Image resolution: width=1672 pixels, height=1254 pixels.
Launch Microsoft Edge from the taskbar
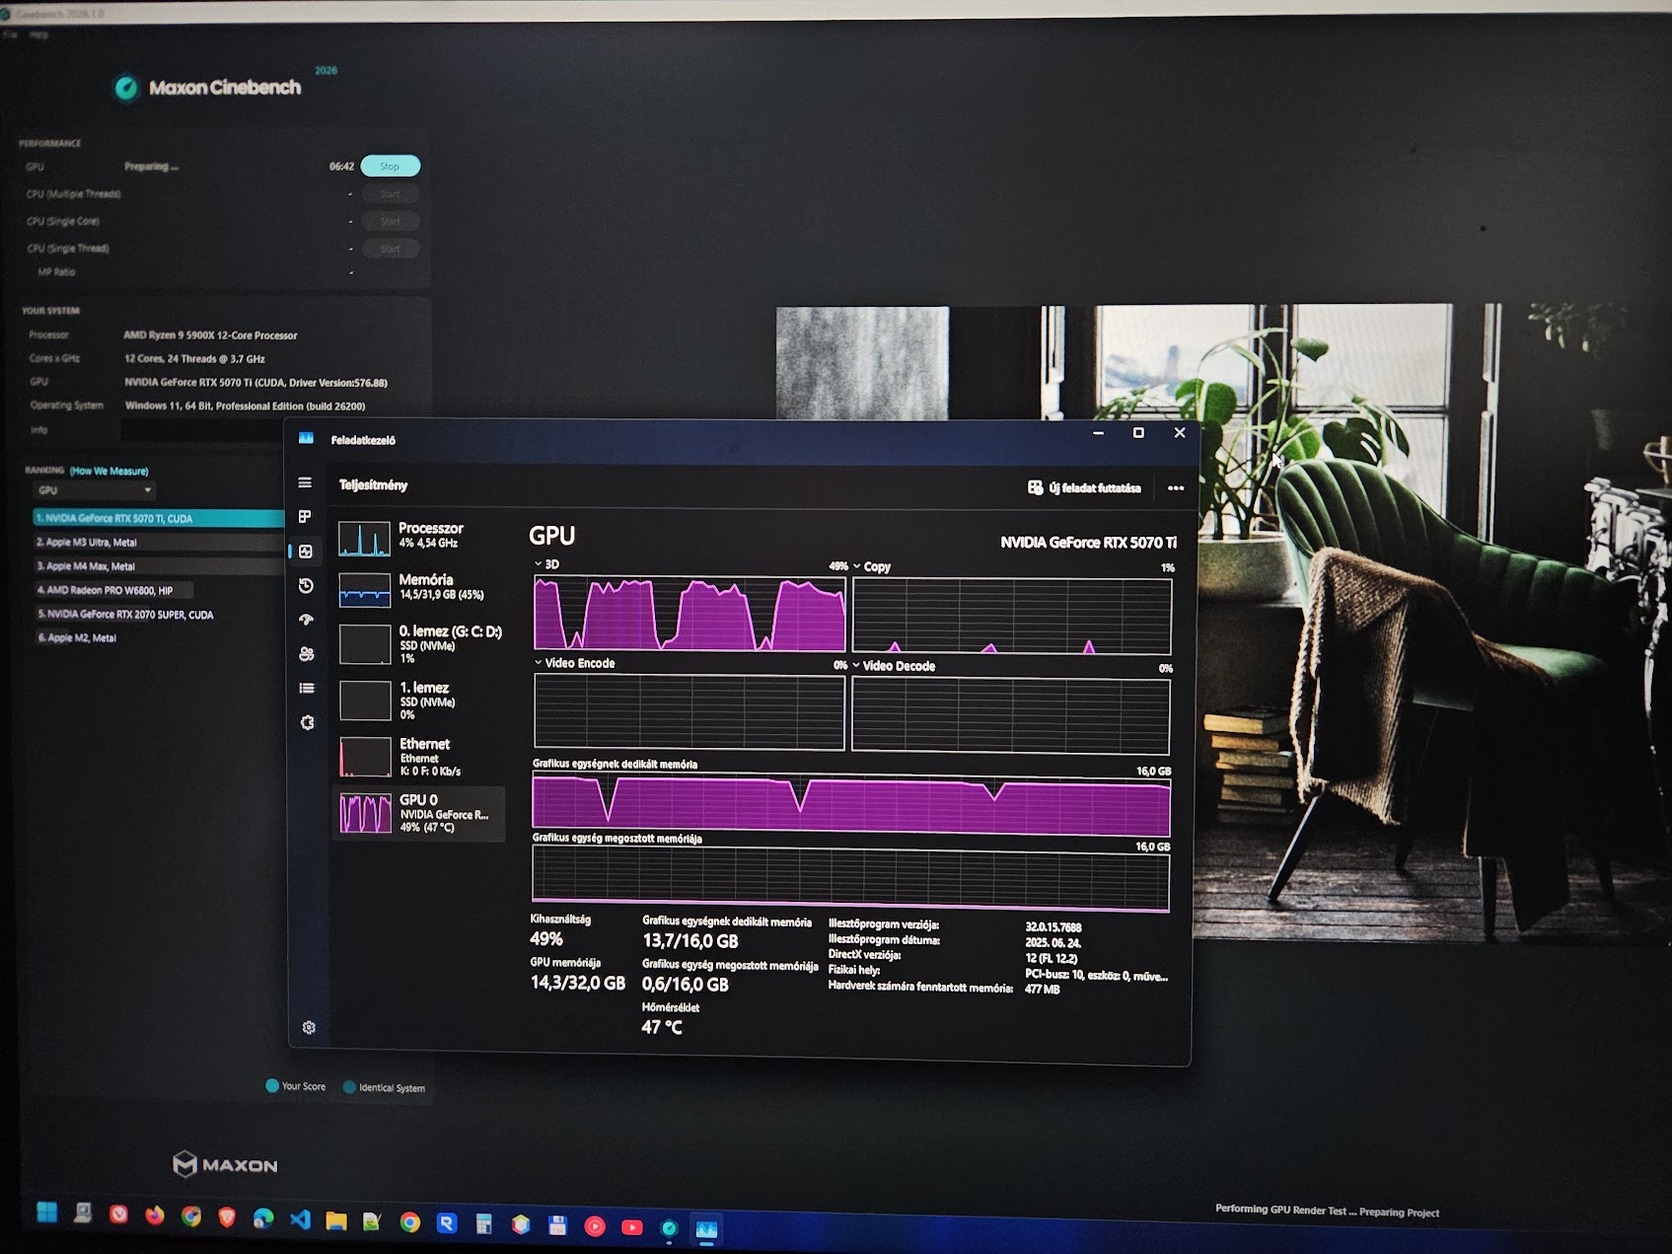263,1218
